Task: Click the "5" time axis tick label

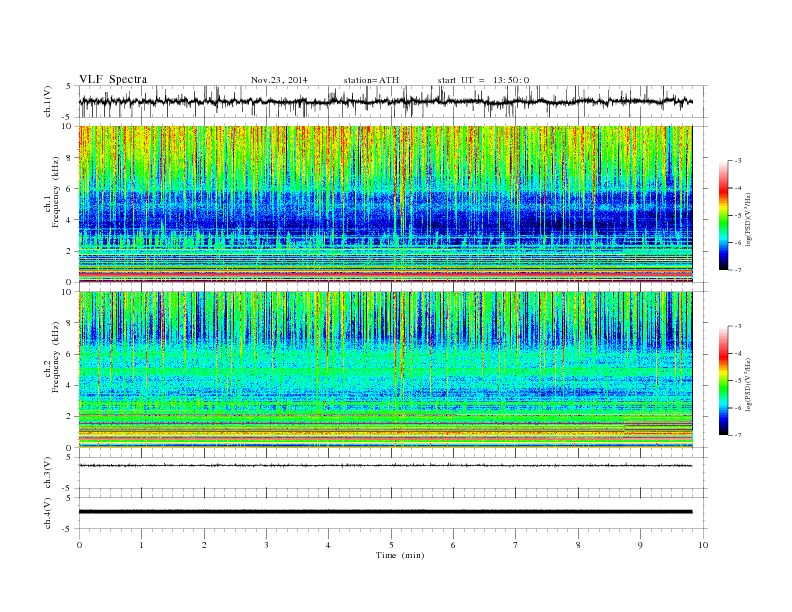Action: pos(391,545)
